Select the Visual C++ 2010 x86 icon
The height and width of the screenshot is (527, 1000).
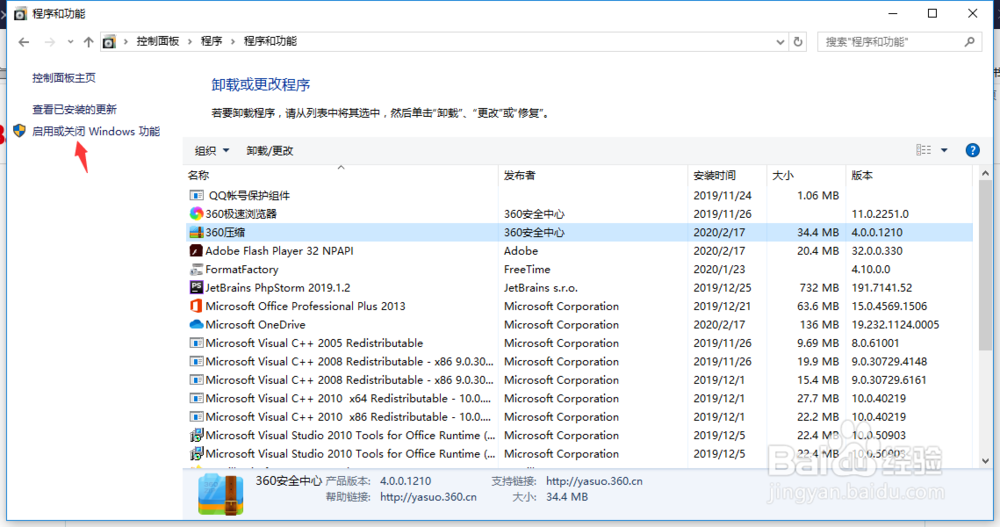[x=196, y=417]
